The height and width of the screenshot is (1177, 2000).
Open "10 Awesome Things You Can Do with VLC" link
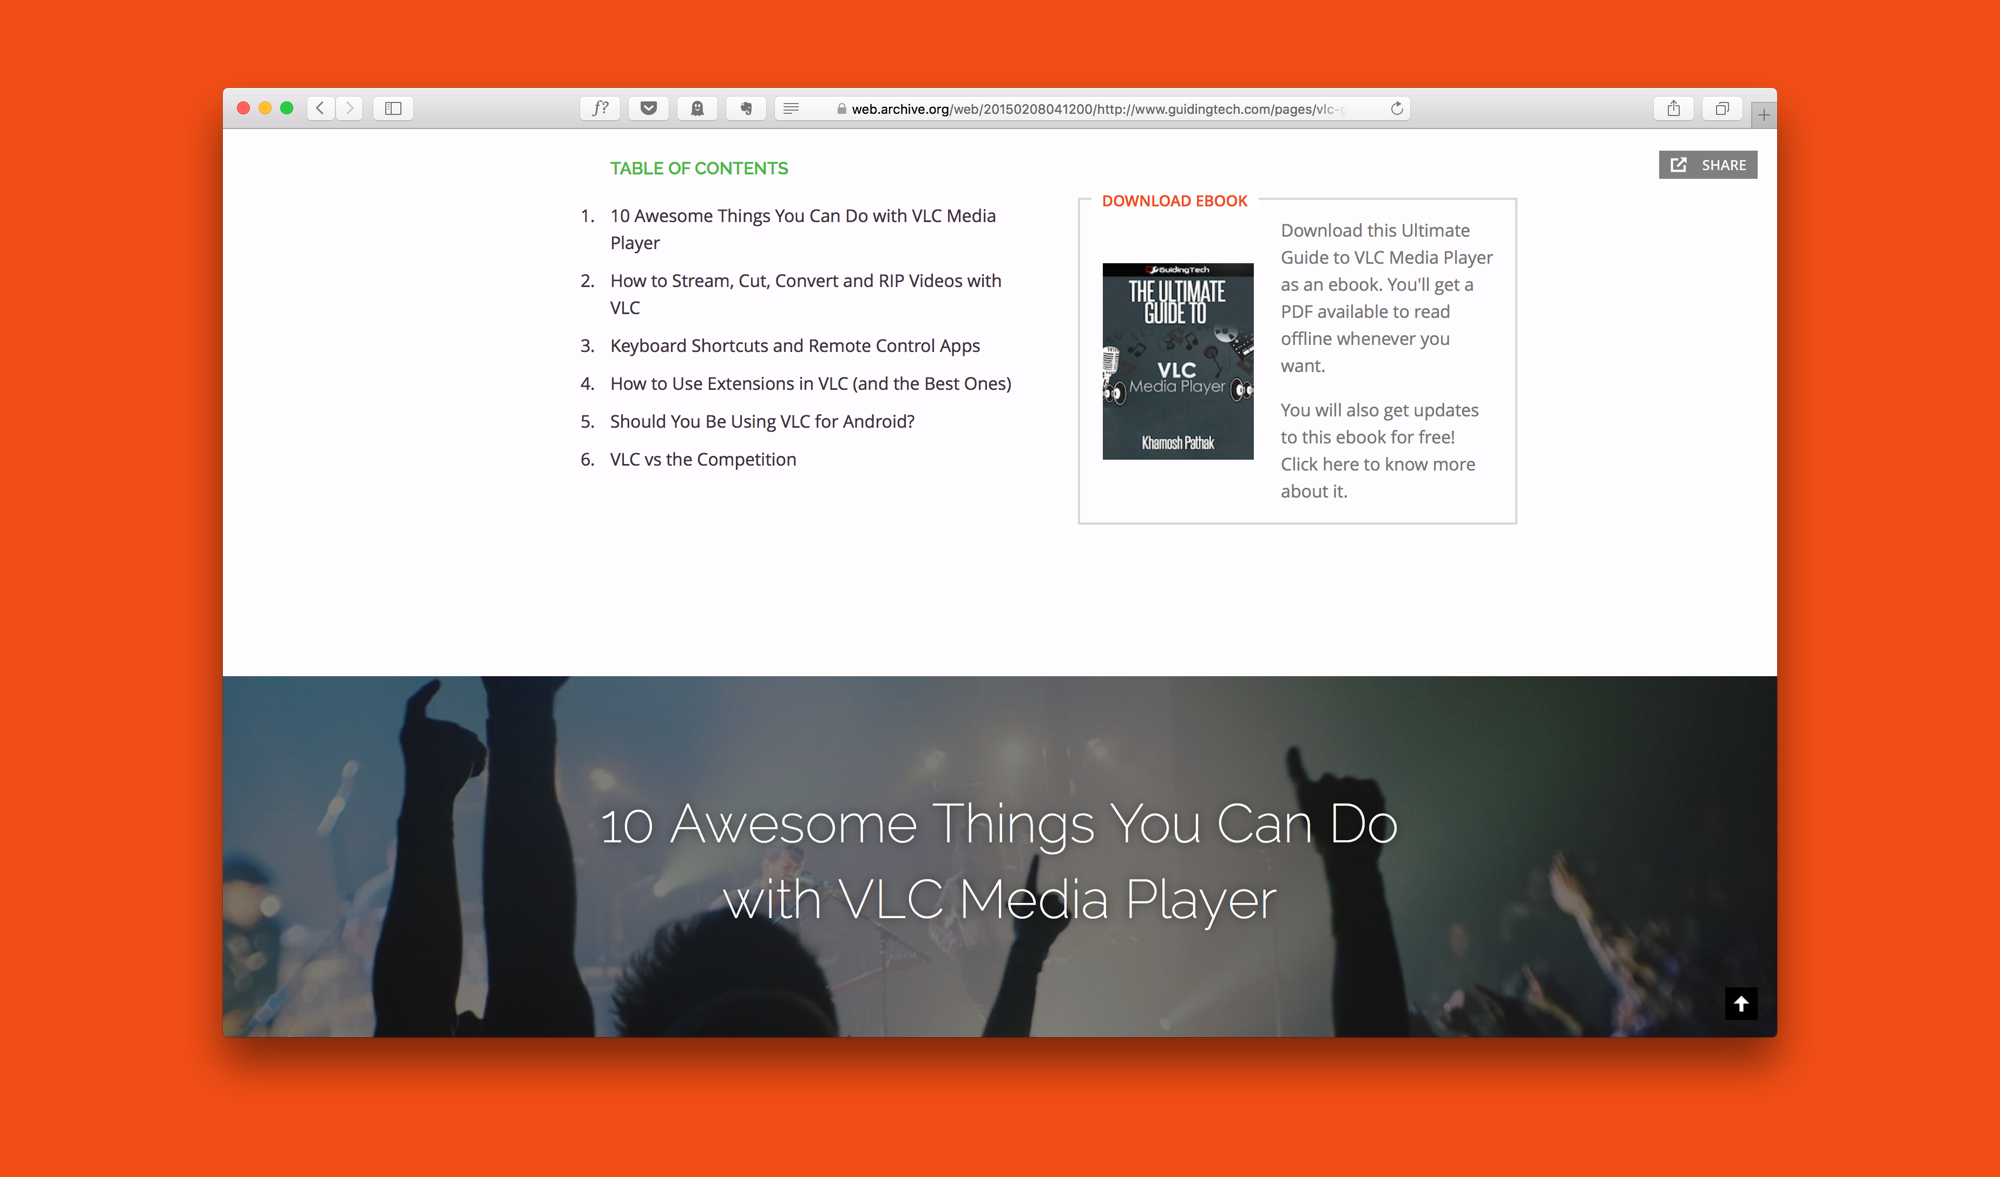point(803,229)
